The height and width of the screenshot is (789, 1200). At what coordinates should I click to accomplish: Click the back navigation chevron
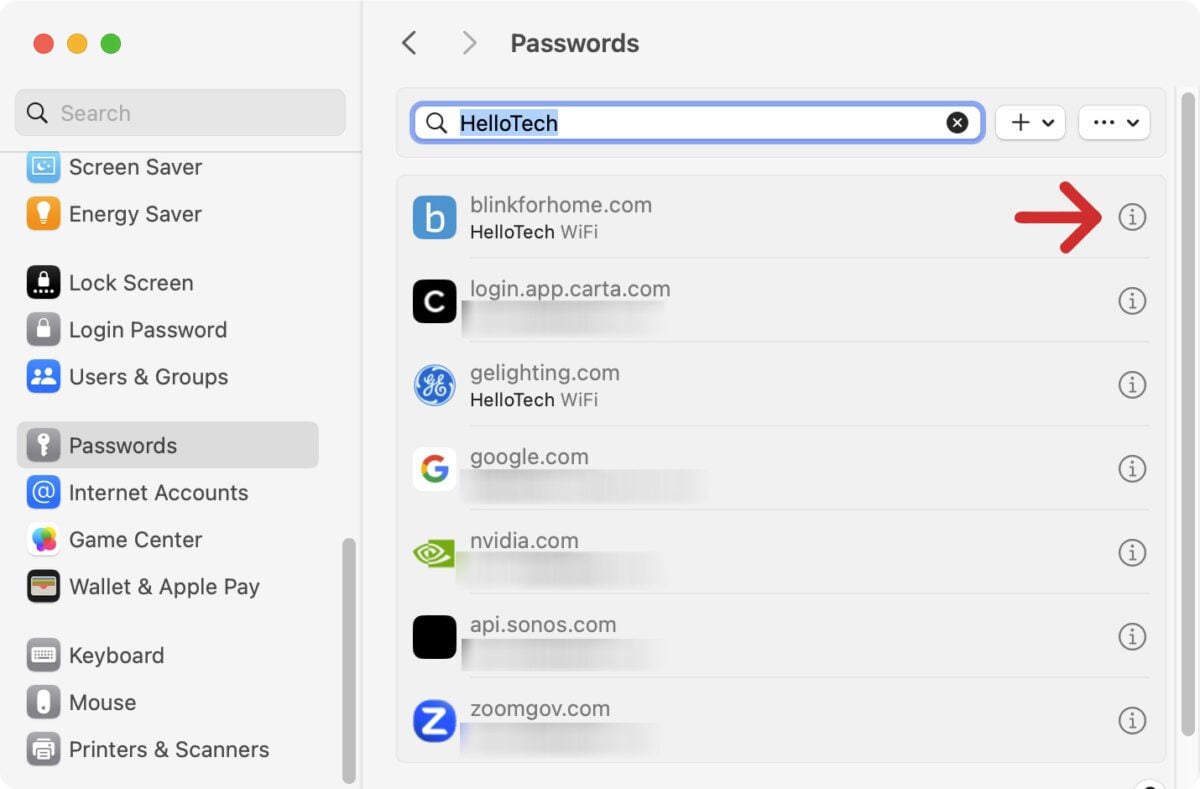pyautogui.click(x=409, y=43)
